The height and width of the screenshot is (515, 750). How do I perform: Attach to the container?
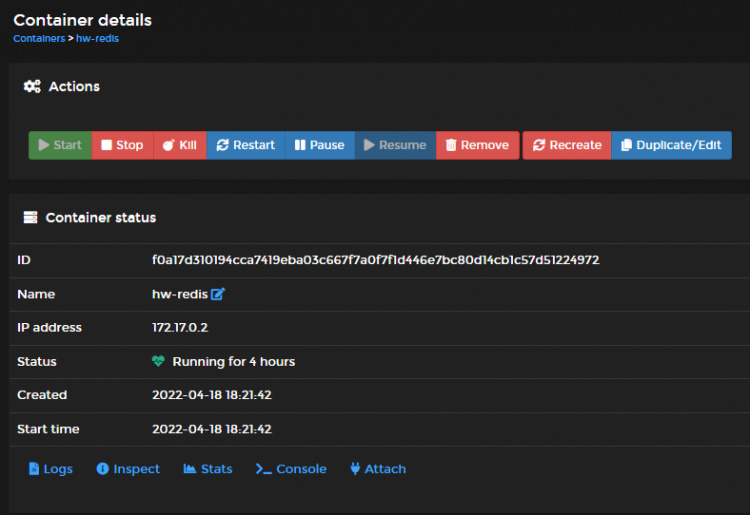pyautogui.click(x=378, y=469)
